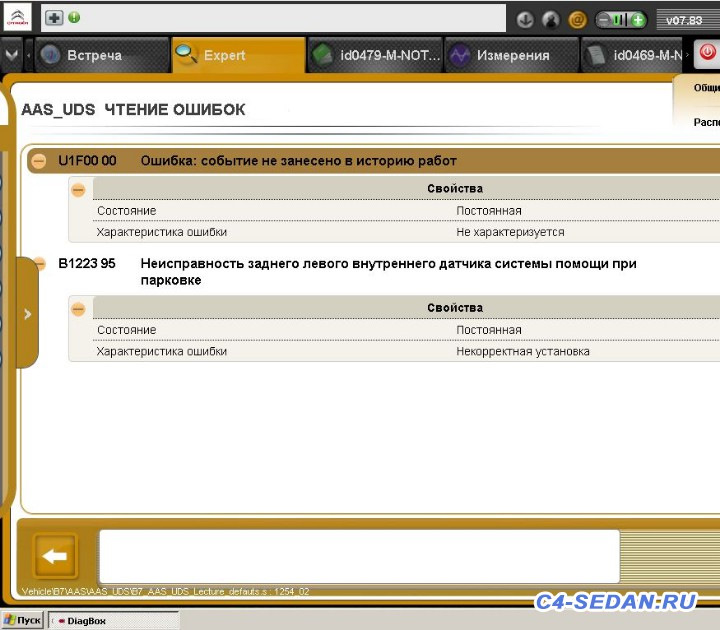Collapse properties table under U1F00 00

(x=78, y=189)
